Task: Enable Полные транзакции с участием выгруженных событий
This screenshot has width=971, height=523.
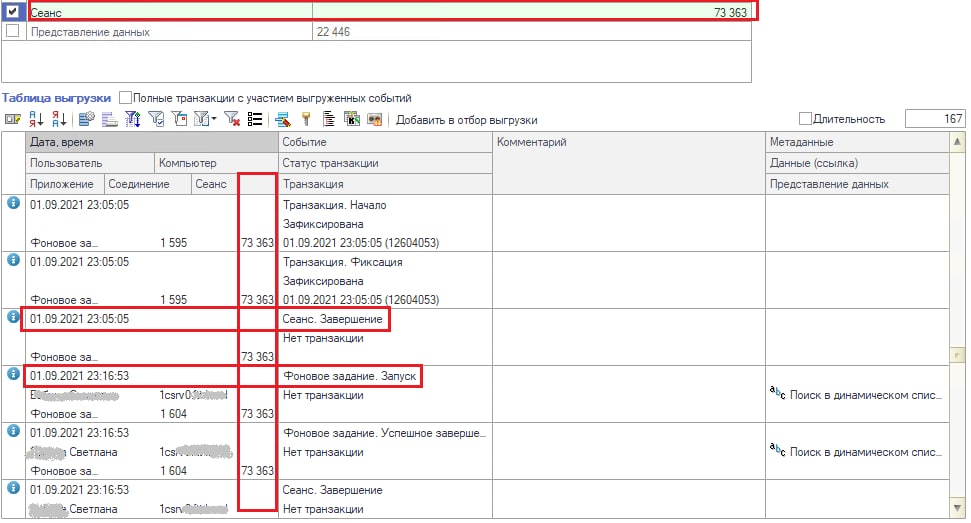Action: point(125,98)
